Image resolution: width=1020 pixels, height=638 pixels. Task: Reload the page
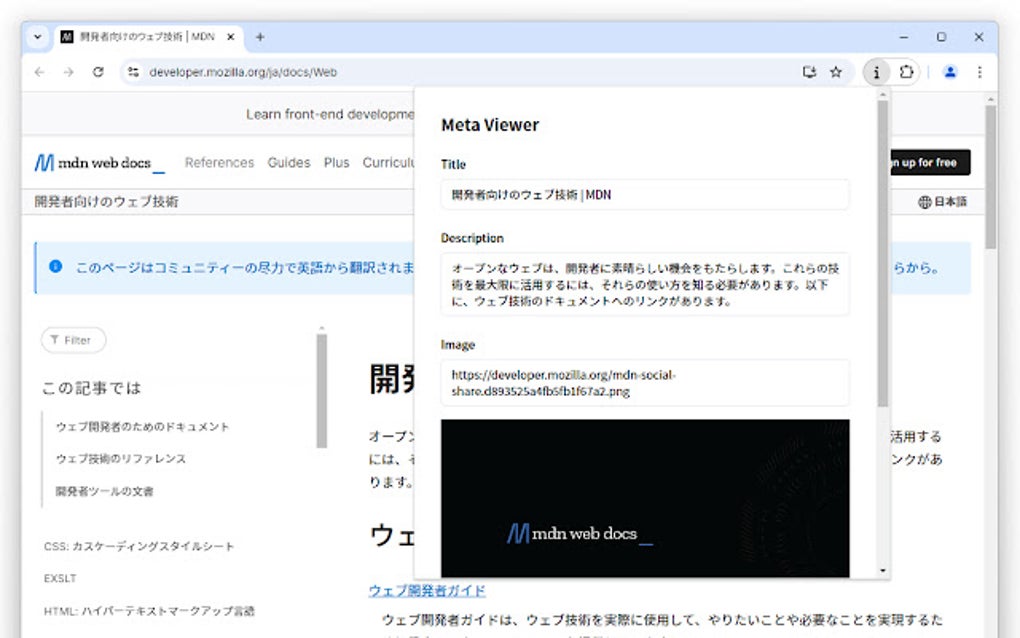98,72
